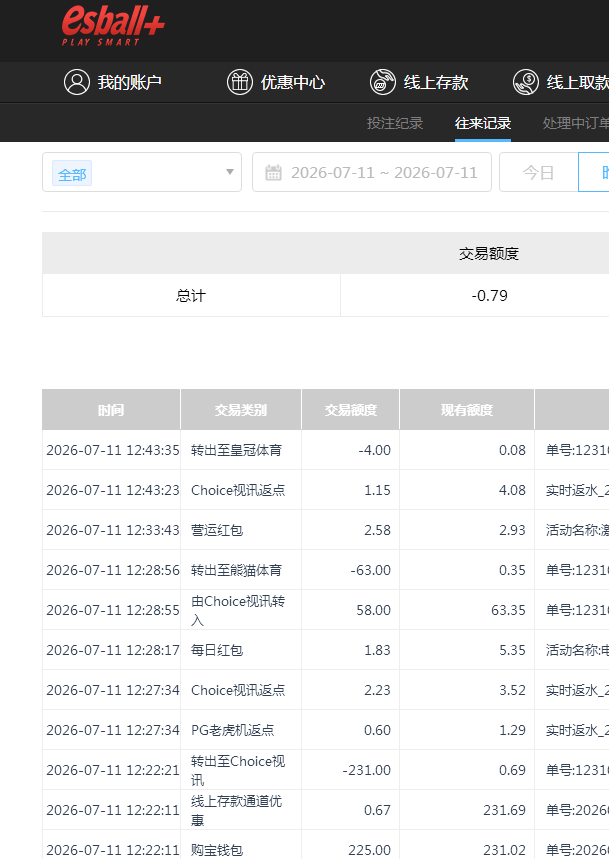Select 营运红包 entry
609x859 pixels.
pyautogui.click(x=217, y=530)
